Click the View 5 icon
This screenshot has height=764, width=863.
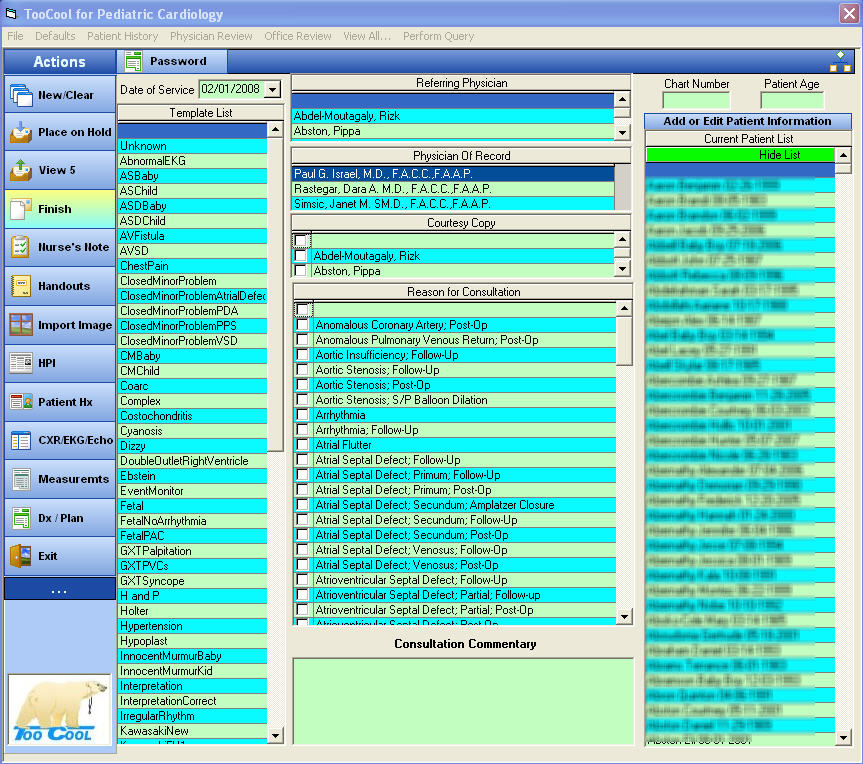[x=21, y=170]
